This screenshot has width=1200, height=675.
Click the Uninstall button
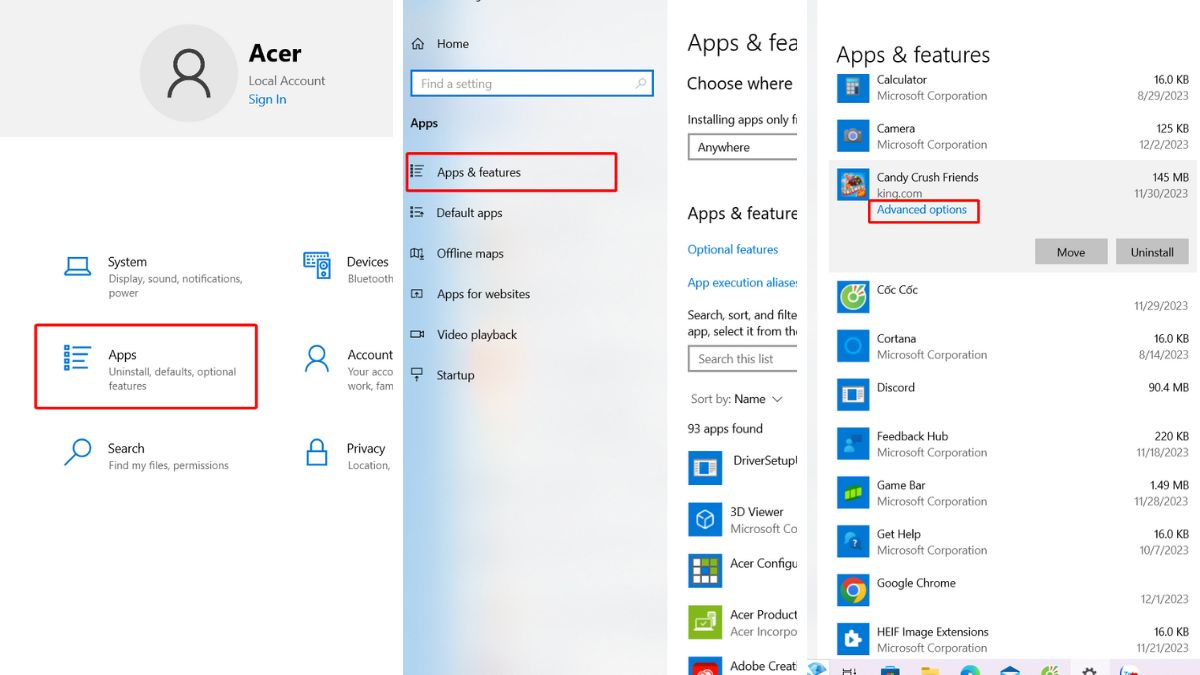point(1152,252)
